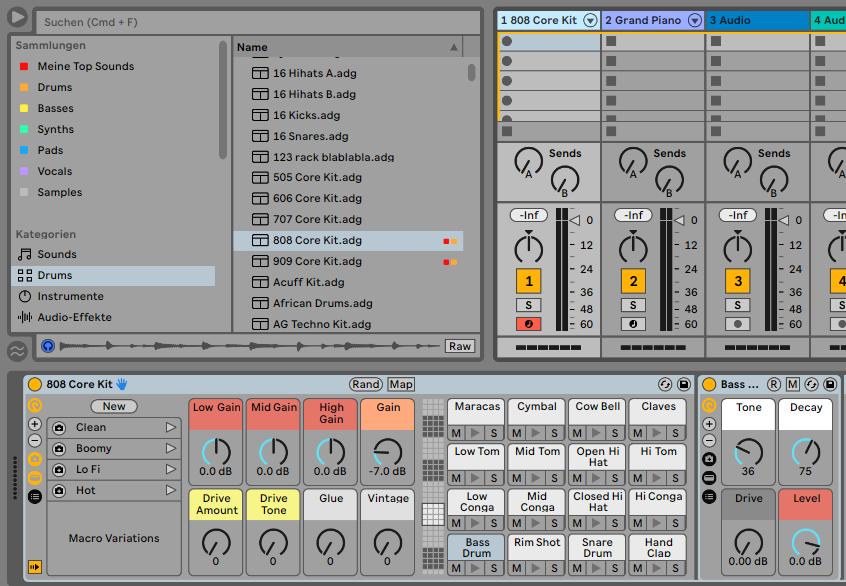Click the New macro variation button
This screenshot has width=846, height=586.
point(113,406)
